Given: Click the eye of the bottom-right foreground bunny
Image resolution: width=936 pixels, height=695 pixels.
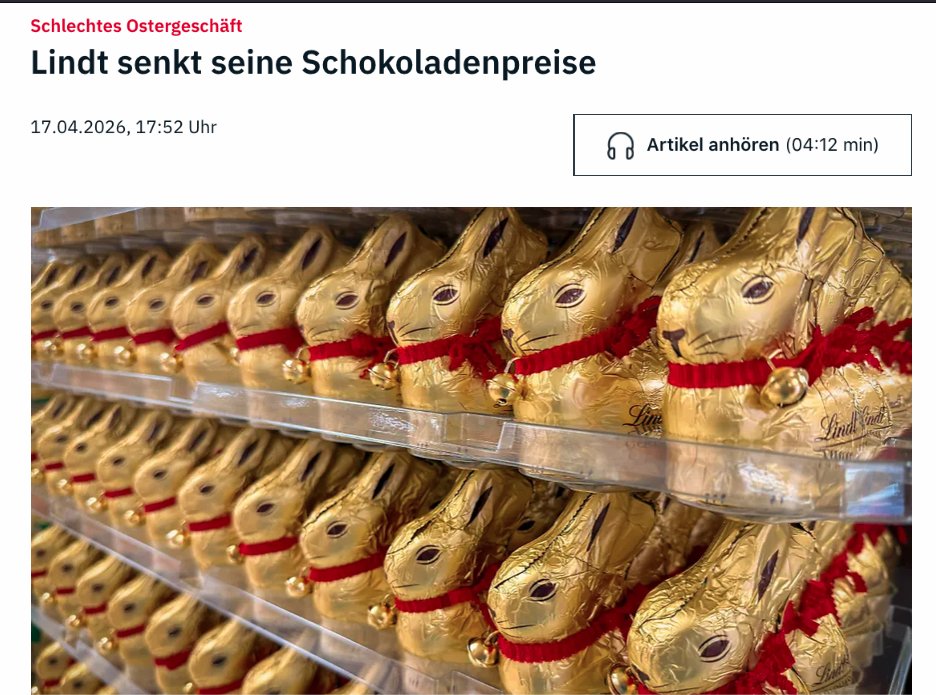Looking at the screenshot, I should point(713,647).
